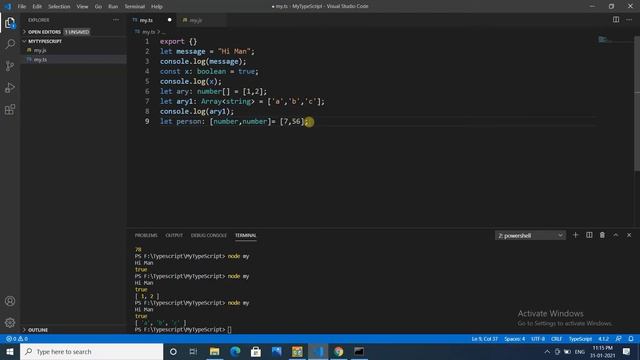This screenshot has width=640, height=360.
Task: Open the Edit menu
Action: tap(37, 6)
